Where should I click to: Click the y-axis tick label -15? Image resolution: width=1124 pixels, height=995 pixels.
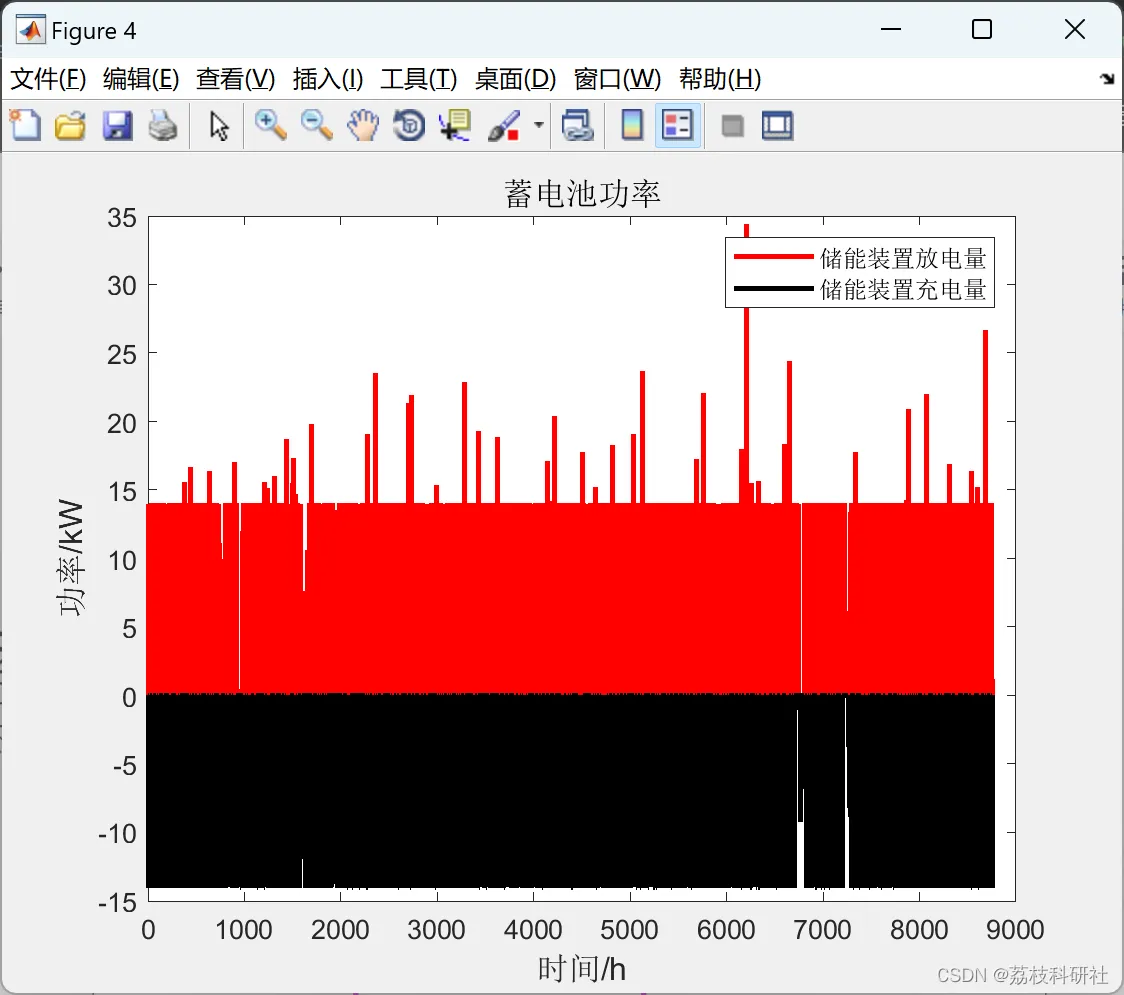coord(118,903)
